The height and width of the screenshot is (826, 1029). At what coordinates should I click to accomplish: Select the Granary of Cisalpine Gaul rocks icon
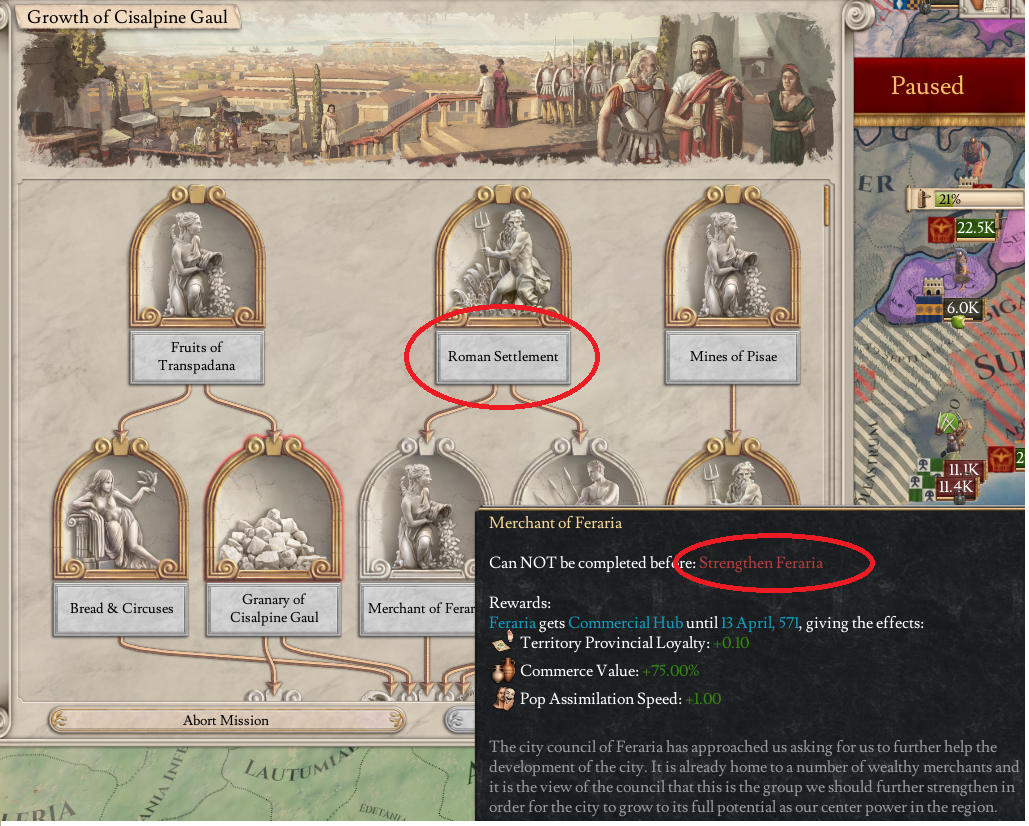click(x=274, y=510)
